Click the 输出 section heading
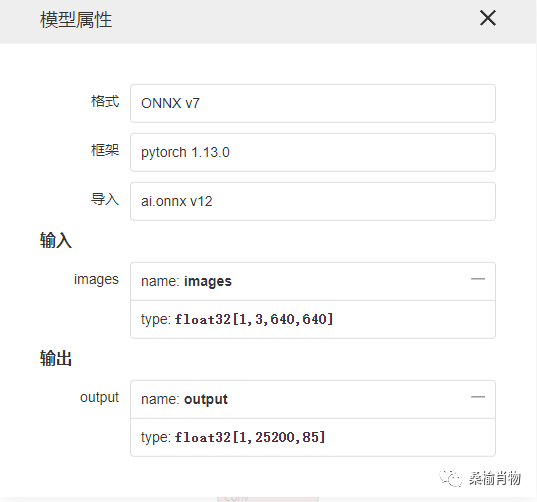The height and width of the screenshot is (502, 537). tap(55, 358)
